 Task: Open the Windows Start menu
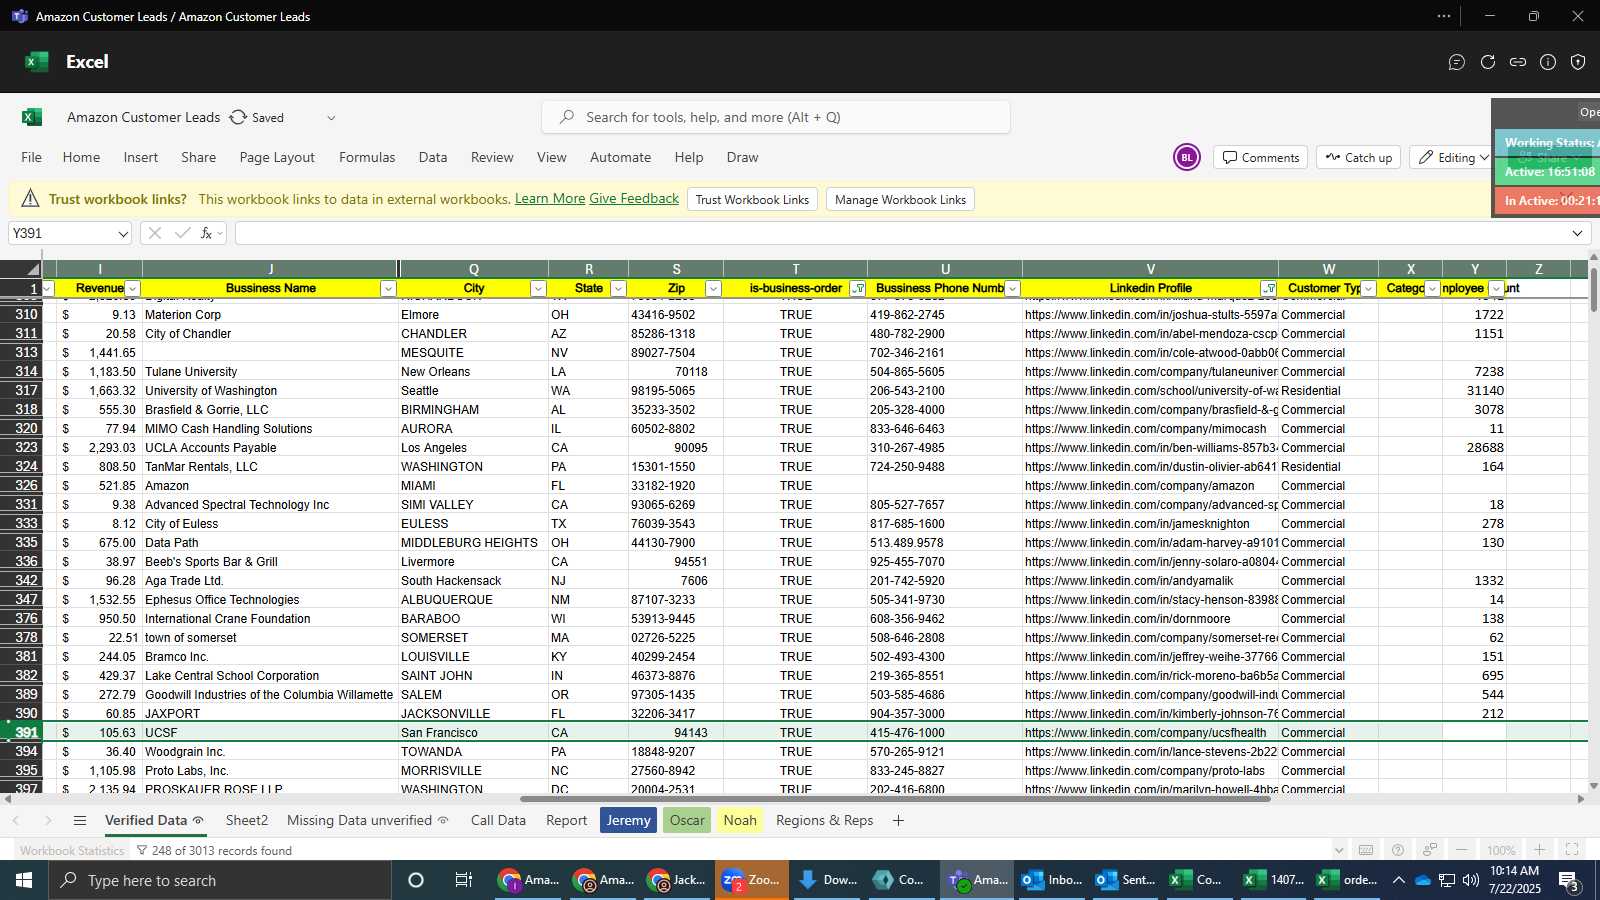coord(24,880)
